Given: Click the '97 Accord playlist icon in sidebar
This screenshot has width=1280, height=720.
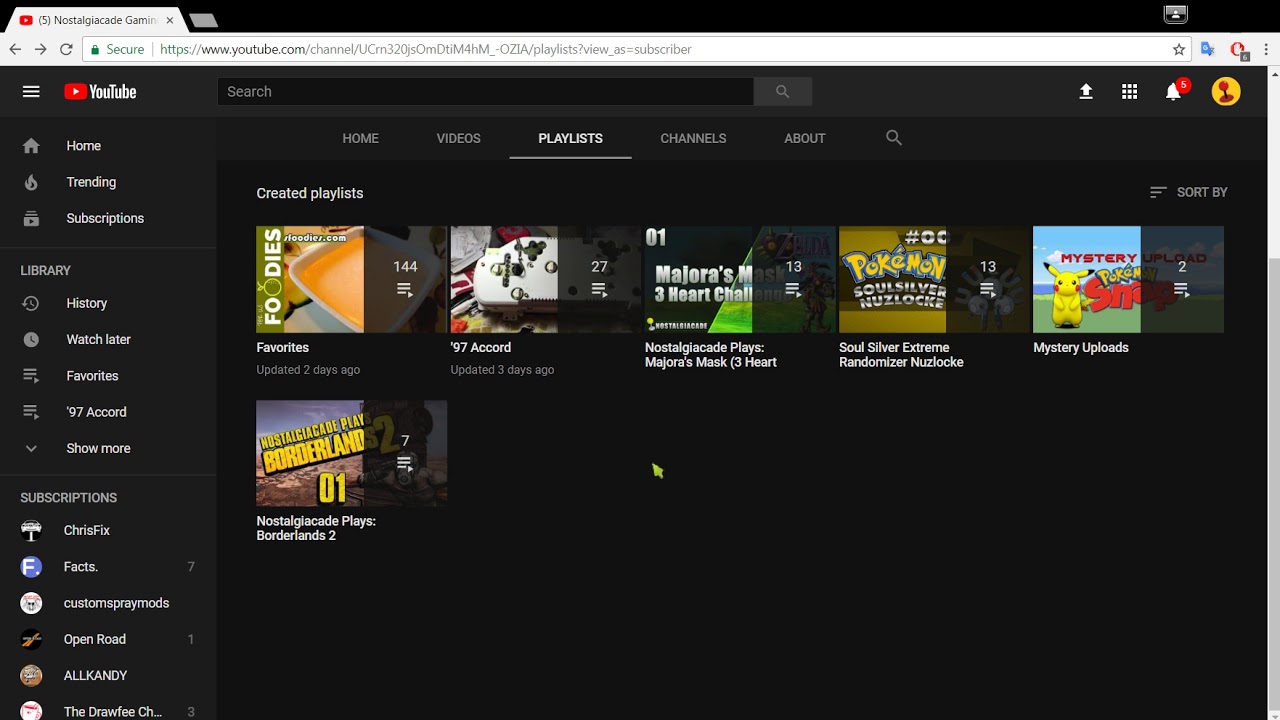Looking at the screenshot, I should tap(31, 412).
